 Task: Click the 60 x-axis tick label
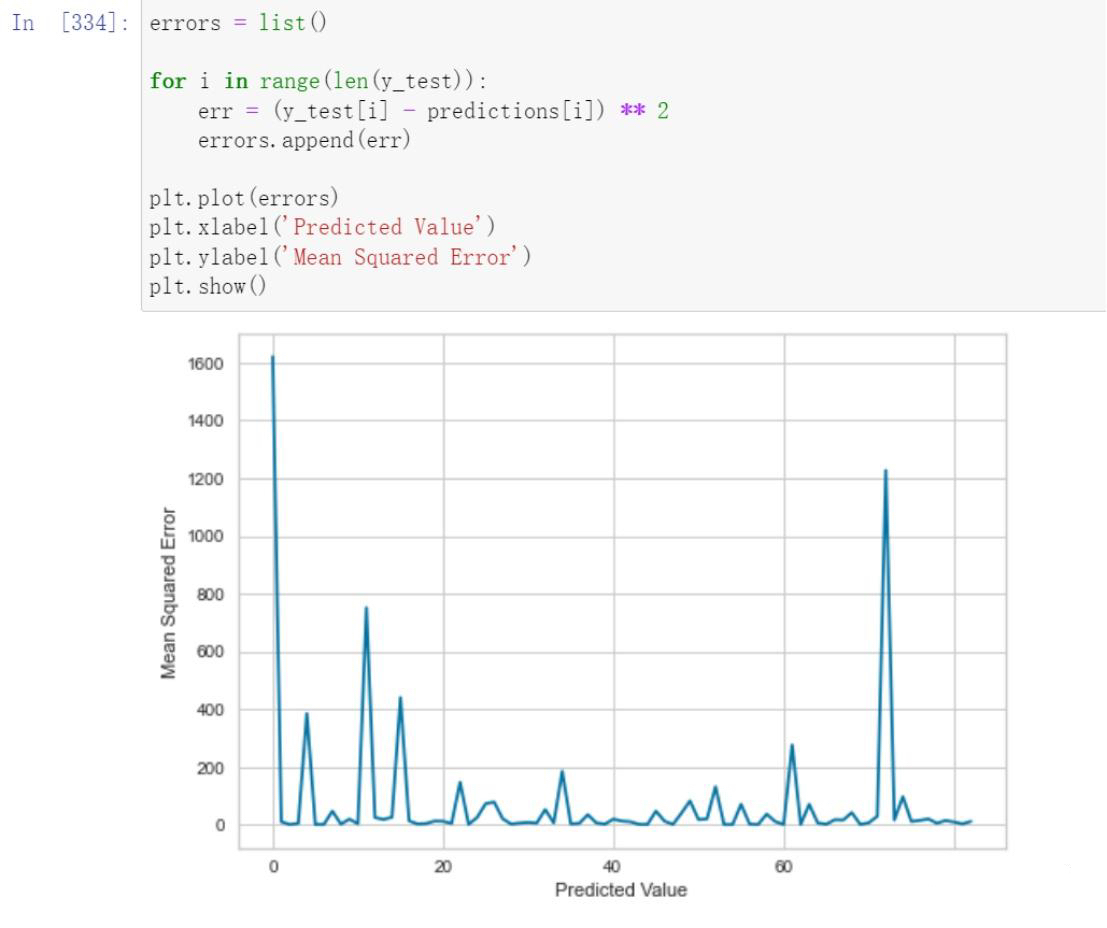[784, 867]
